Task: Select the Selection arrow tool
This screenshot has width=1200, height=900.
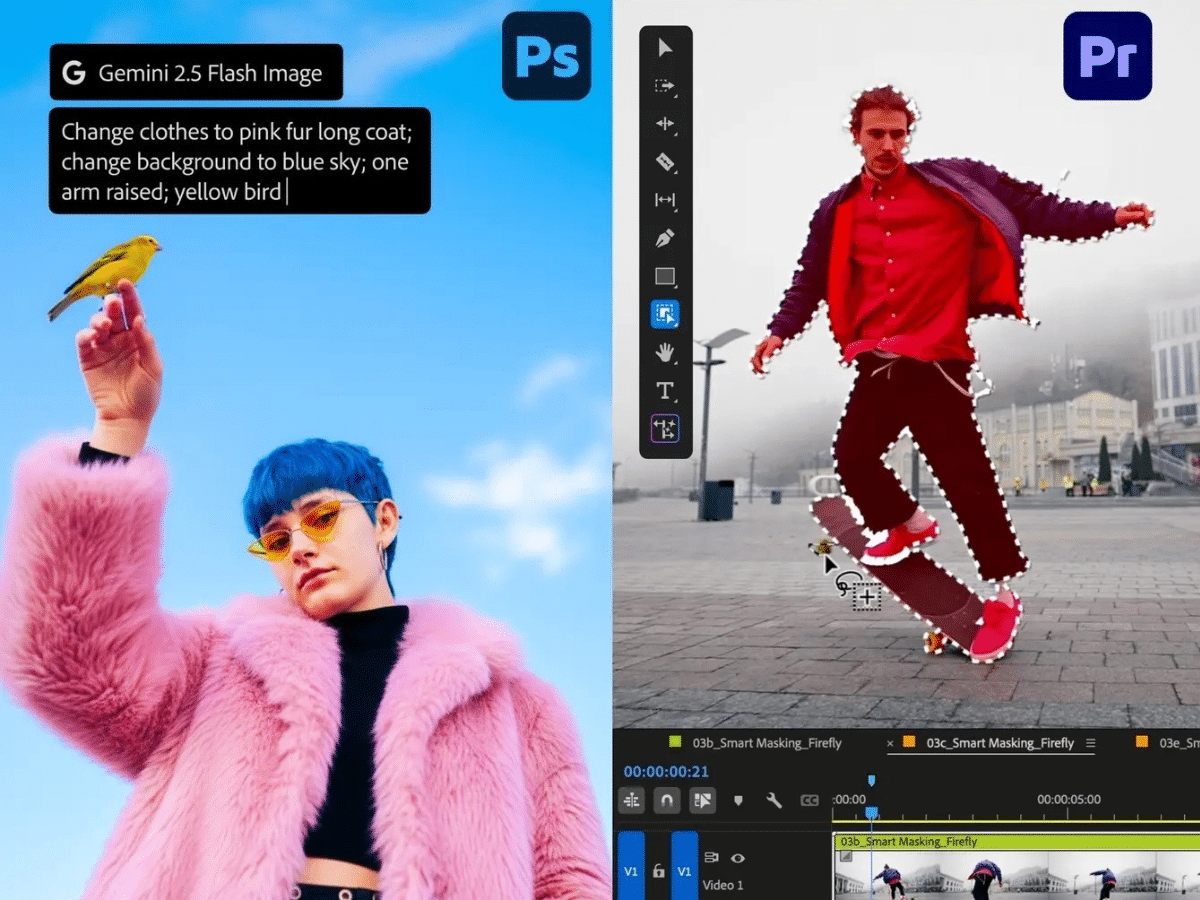Action: 665,48
